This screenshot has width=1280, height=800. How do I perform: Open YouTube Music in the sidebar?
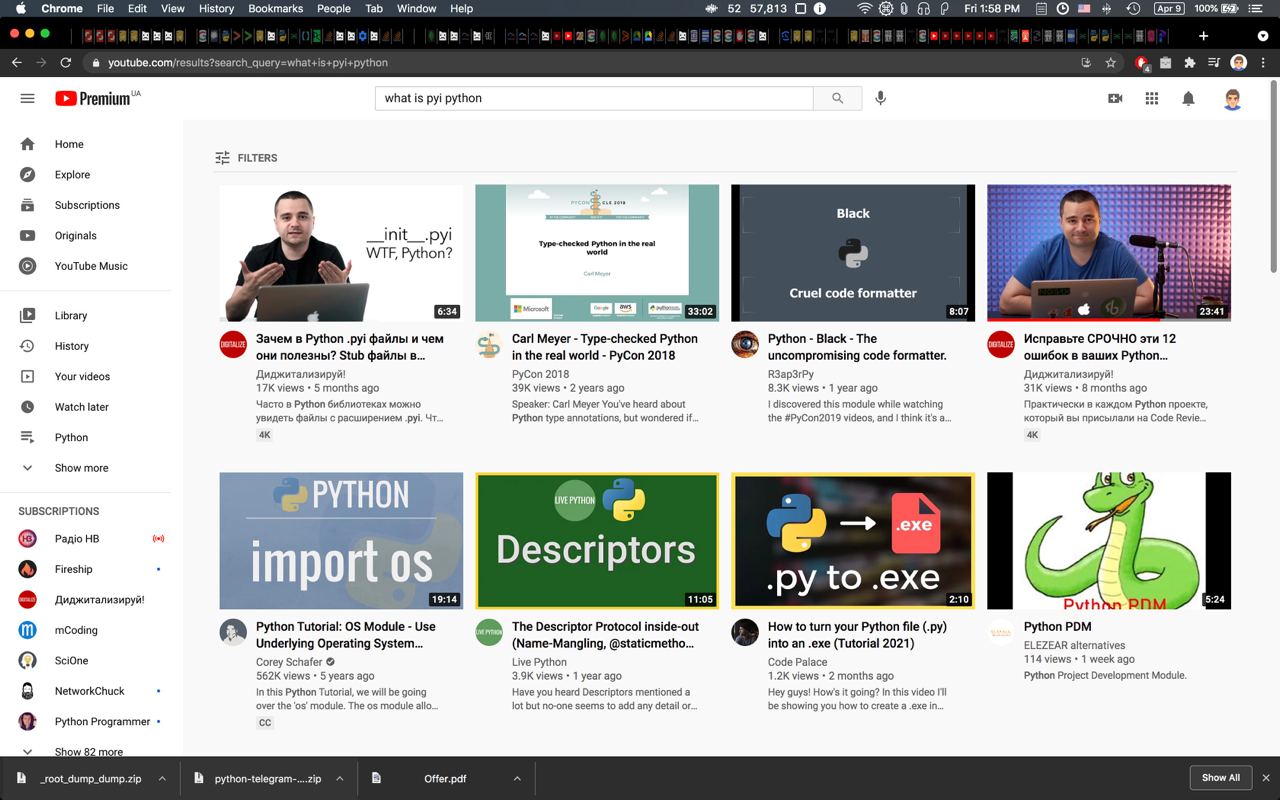(x=91, y=266)
